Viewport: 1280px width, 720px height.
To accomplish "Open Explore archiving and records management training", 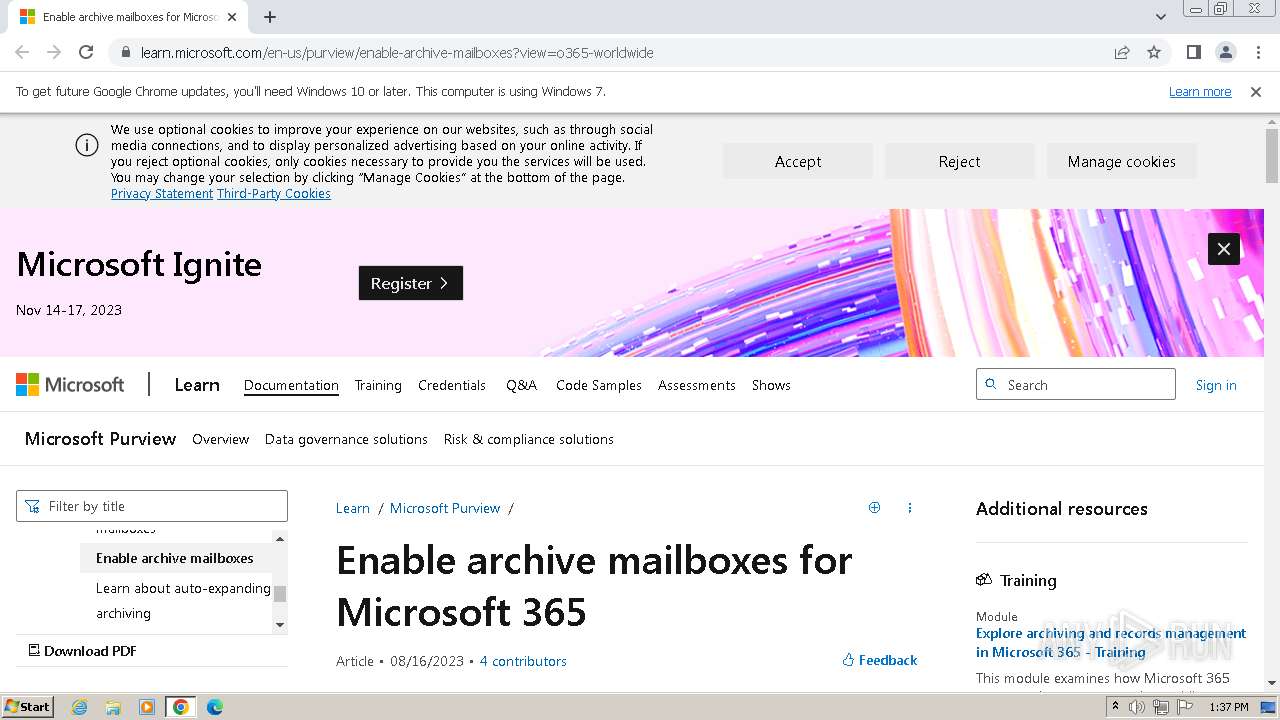I will (x=1111, y=642).
